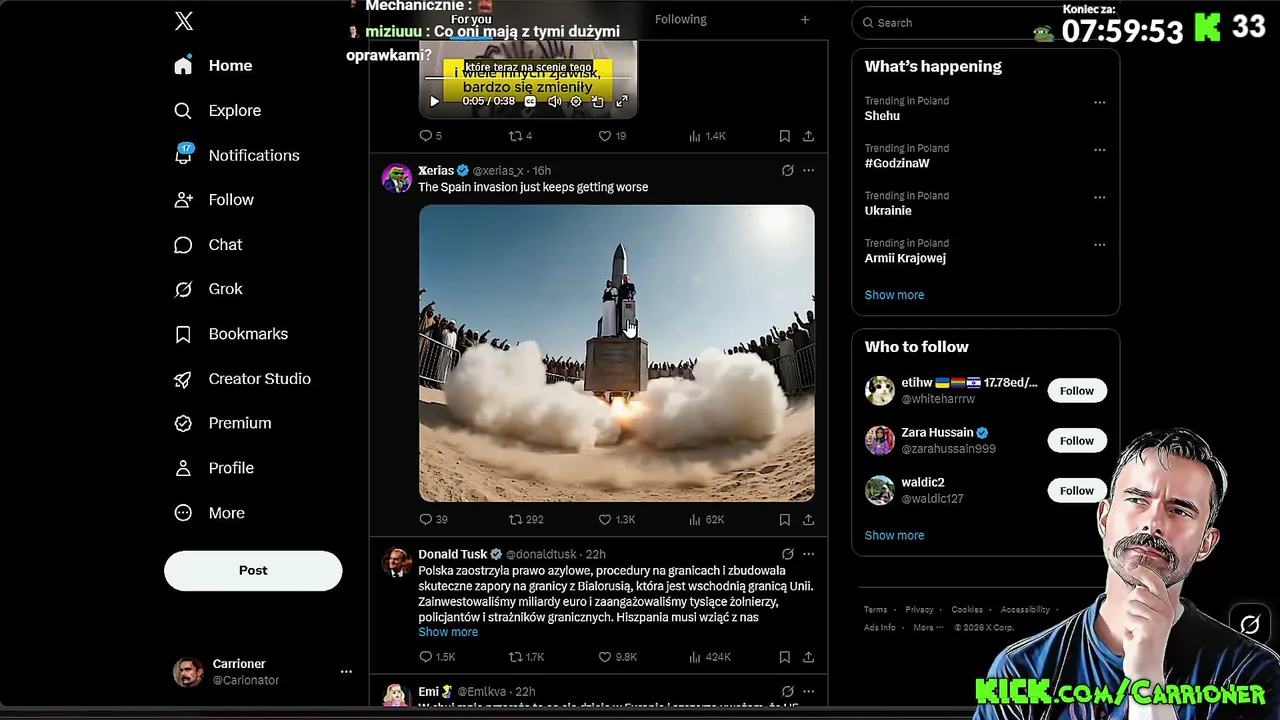Image resolution: width=1280 pixels, height=720 pixels.
Task: Enable picture-in-picture on the video
Action: pos(598,101)
